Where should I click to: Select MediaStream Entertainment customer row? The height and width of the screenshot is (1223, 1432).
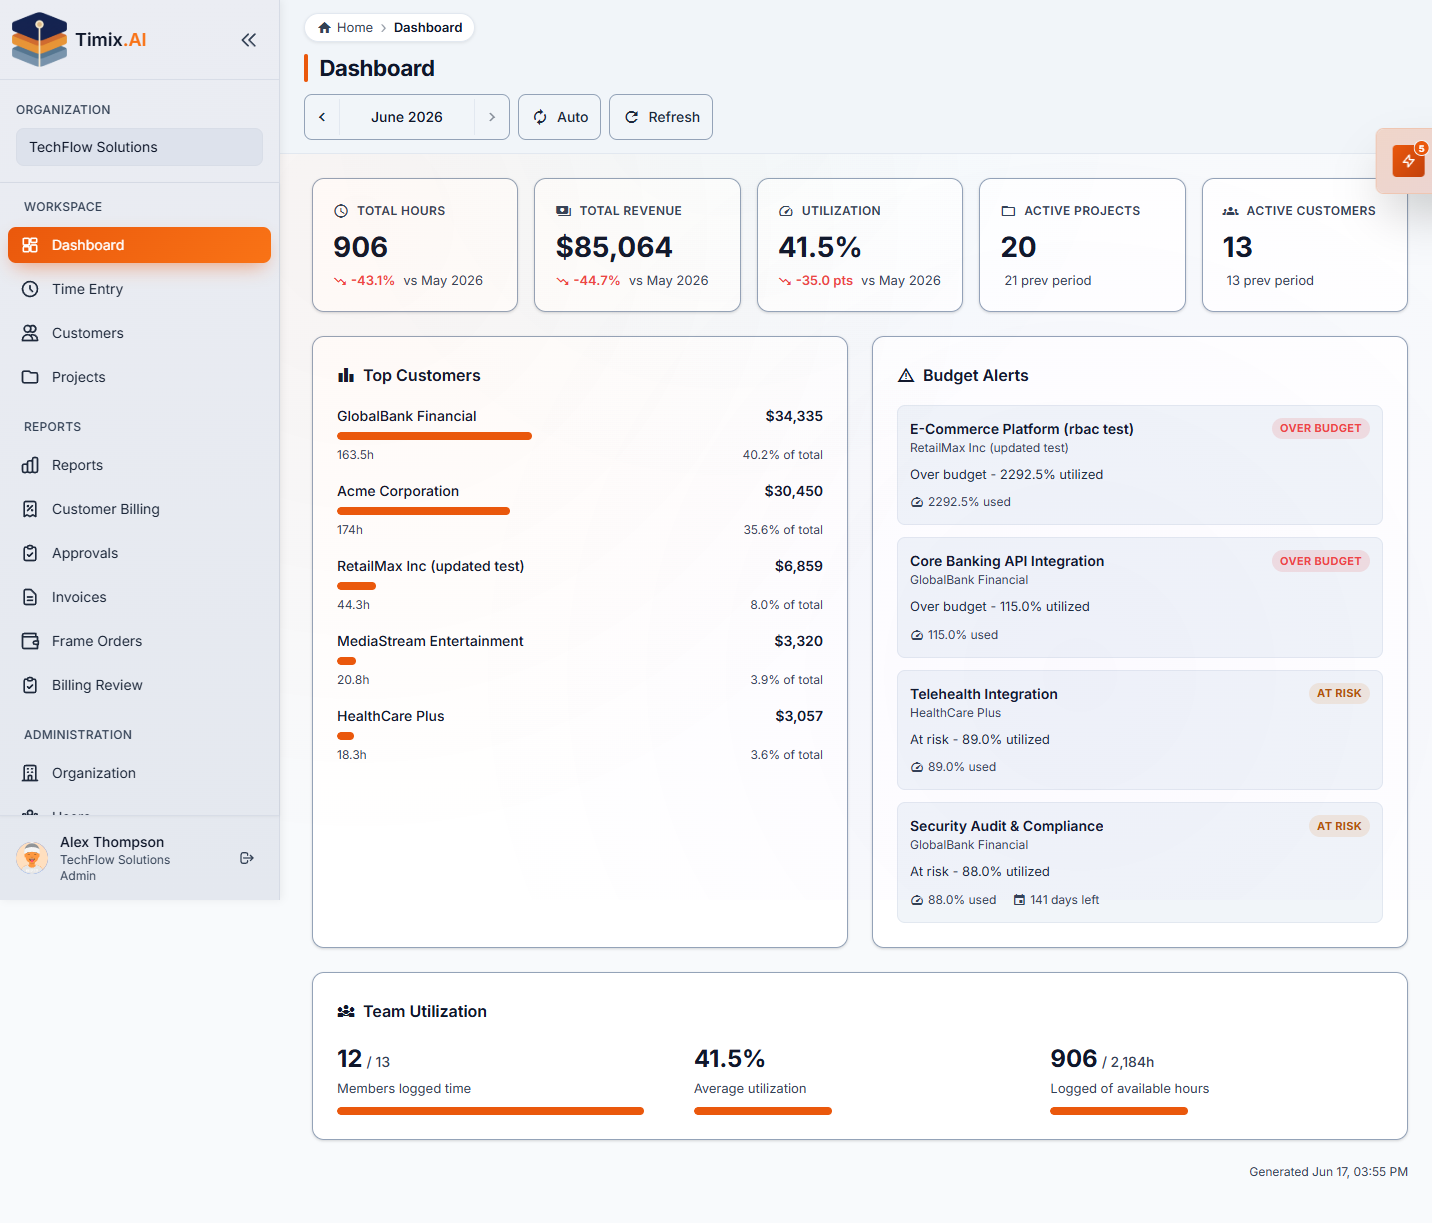[x=580, y=660]
